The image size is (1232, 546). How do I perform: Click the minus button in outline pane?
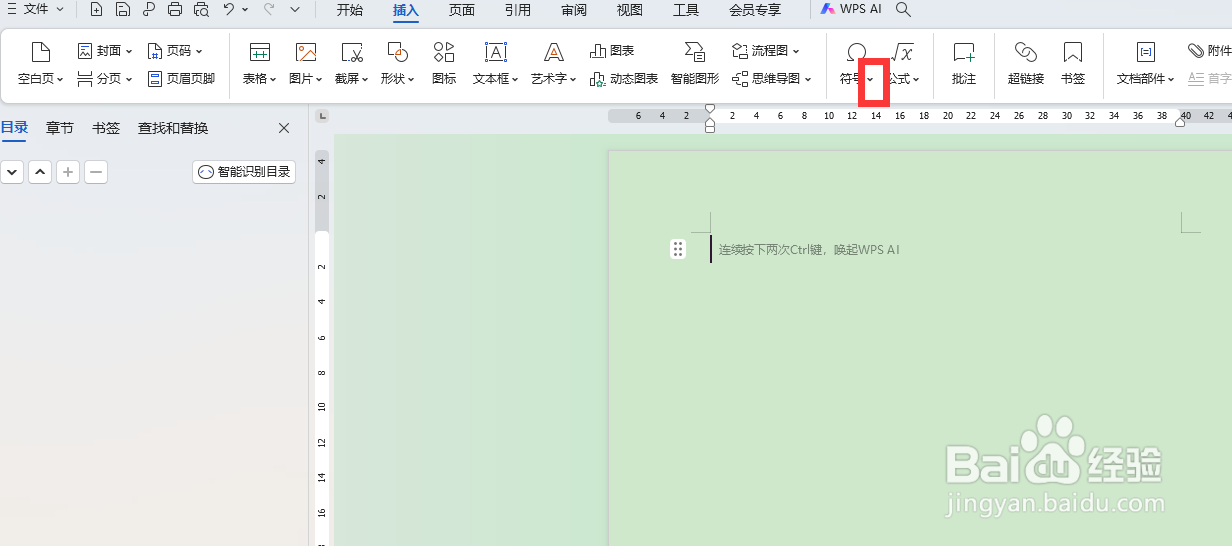(x=96, y=172)
